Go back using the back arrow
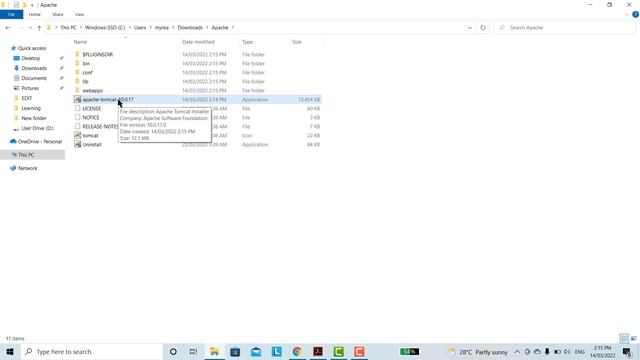 pos(8,28)
